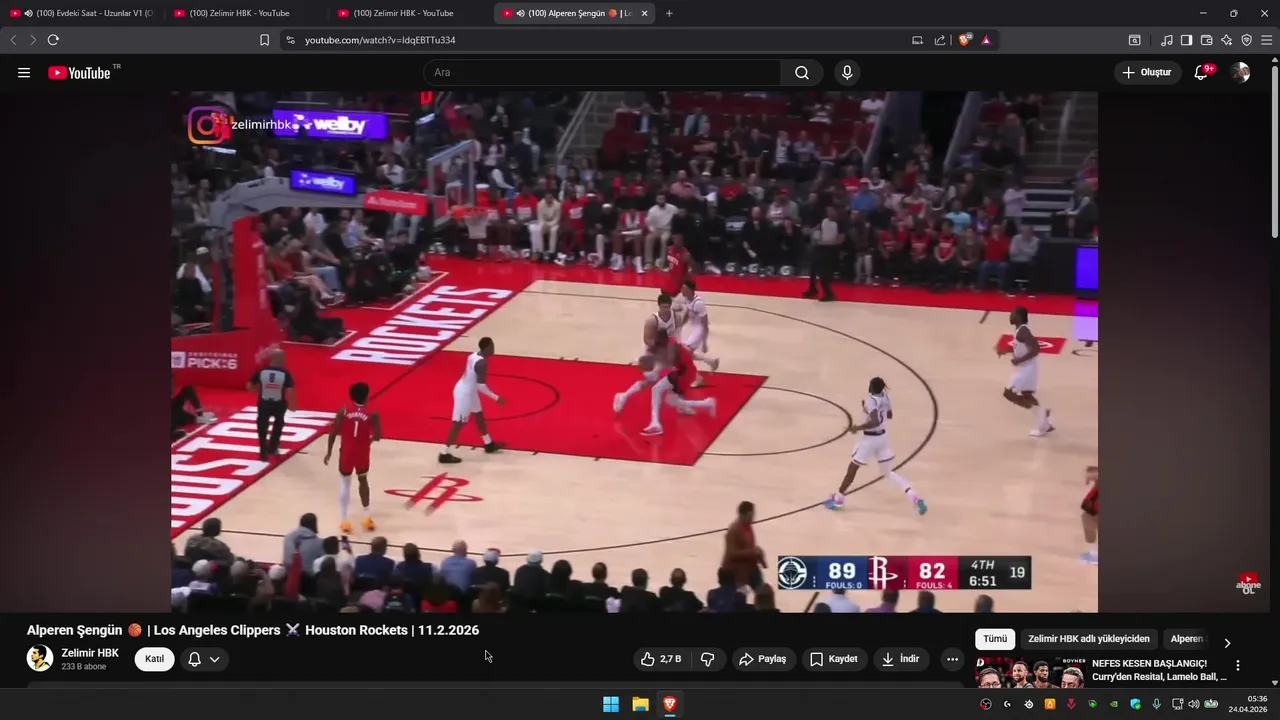Show more filter chips with arrow
Screen dimensions: 1280x720
tap(1227, 642)
